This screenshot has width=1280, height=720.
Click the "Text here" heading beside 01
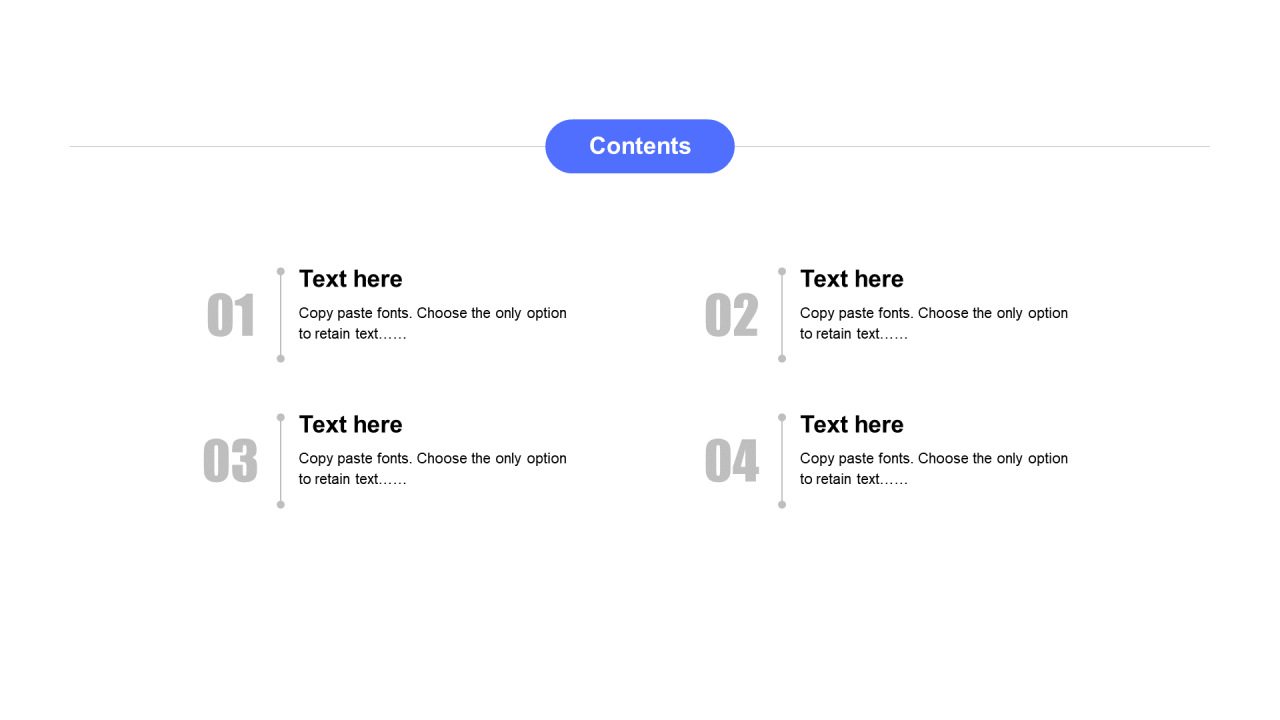click(350, 279)
